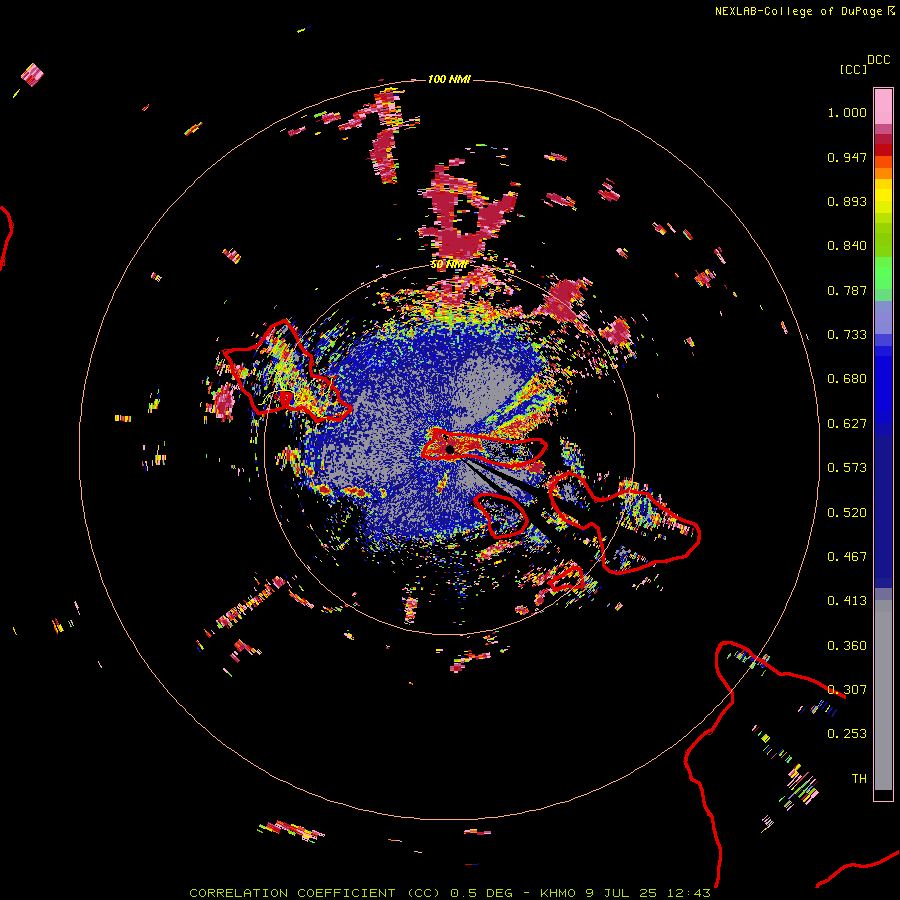Click the black radar site dot at center
Image resolution: width=900 pixels, height=900 pixels.
click(450, 449)
